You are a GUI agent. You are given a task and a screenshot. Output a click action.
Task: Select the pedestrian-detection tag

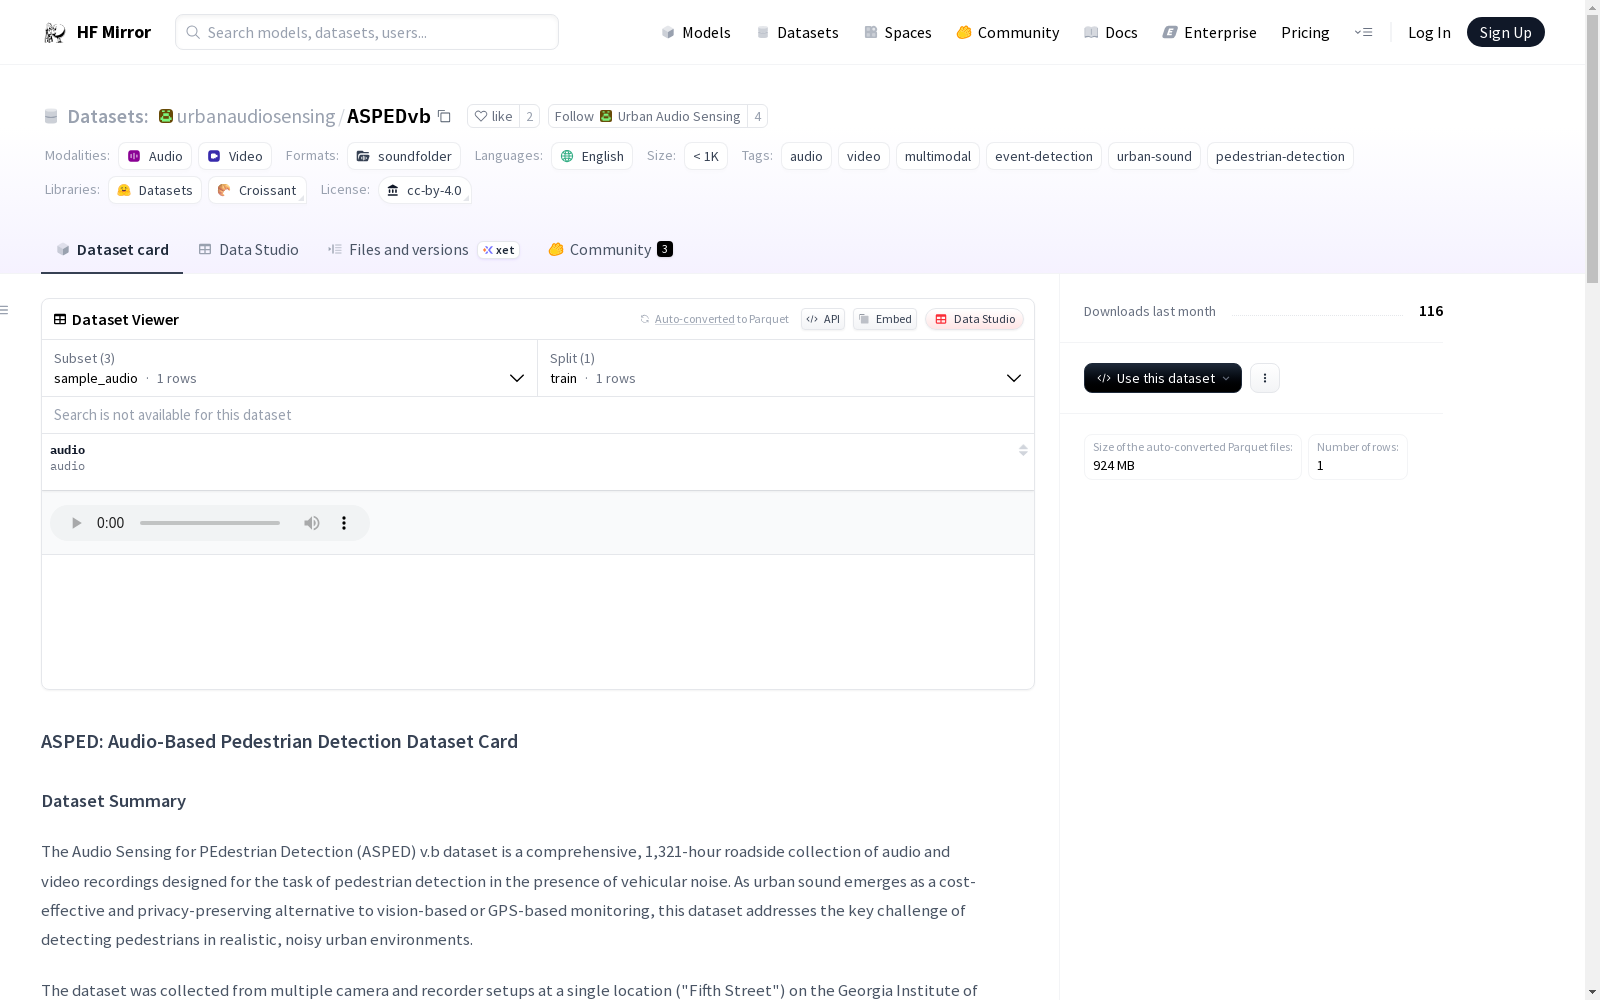1280,156
